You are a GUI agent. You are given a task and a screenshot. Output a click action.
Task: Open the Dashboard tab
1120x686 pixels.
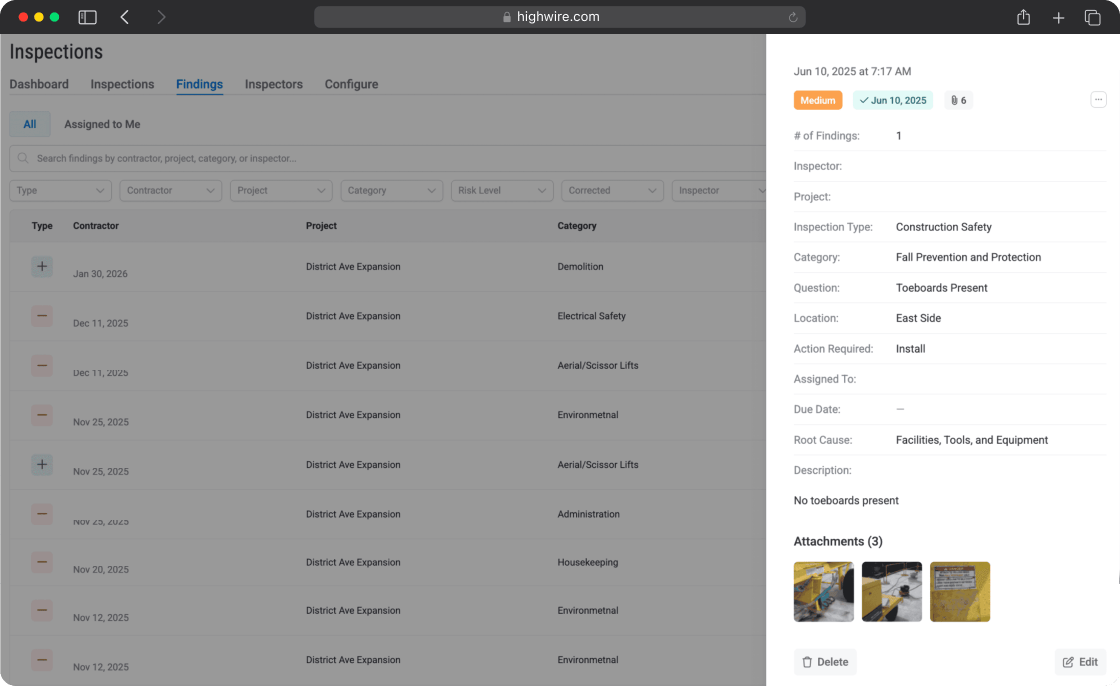point(39,84)
